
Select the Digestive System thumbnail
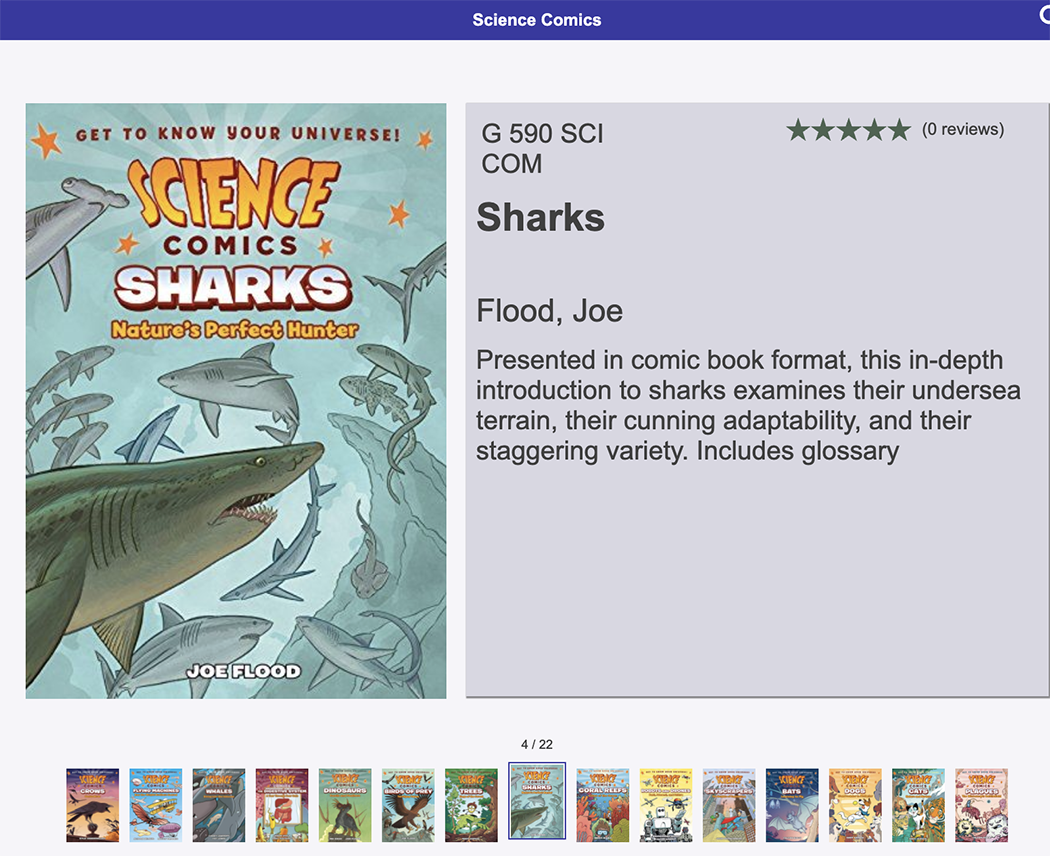[x=282, y=804]
